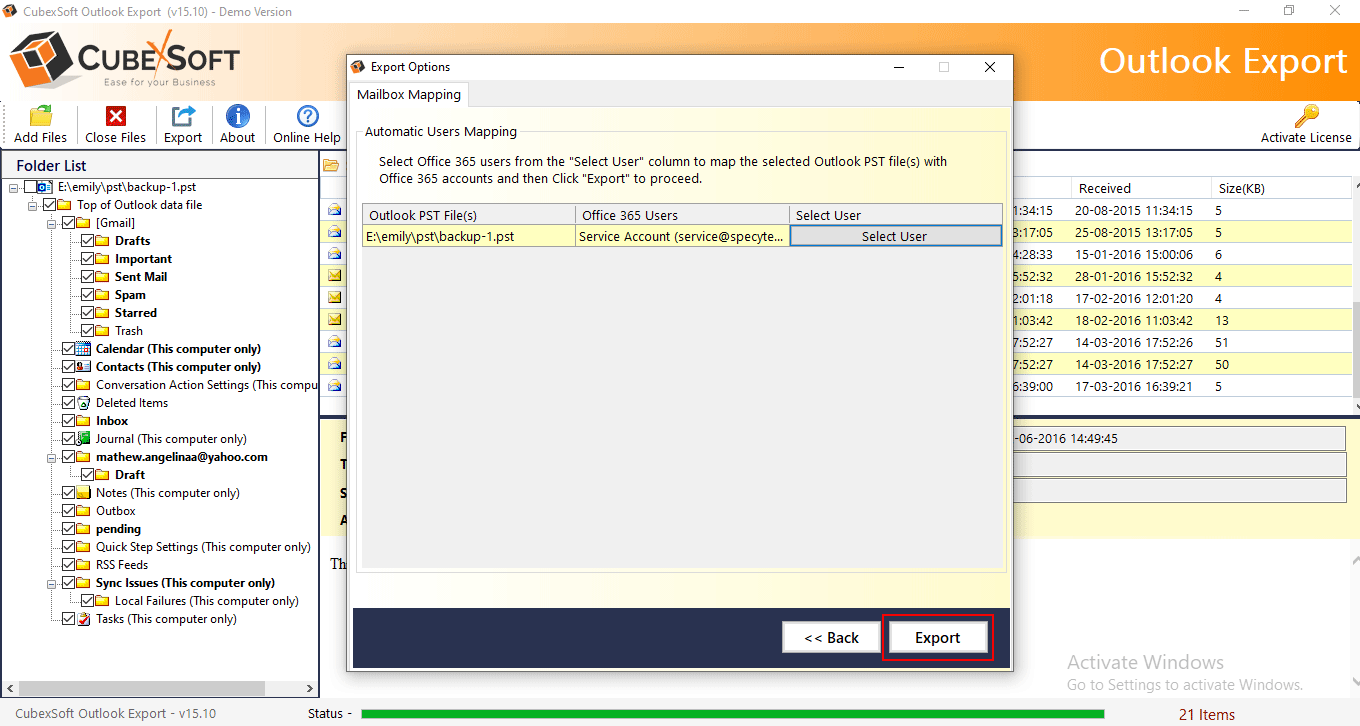Select the 14-03-2016 17:52:26 mail row
This screenshot has height=726, width=1360.
pyautogui.click(x=1180, y=342)
